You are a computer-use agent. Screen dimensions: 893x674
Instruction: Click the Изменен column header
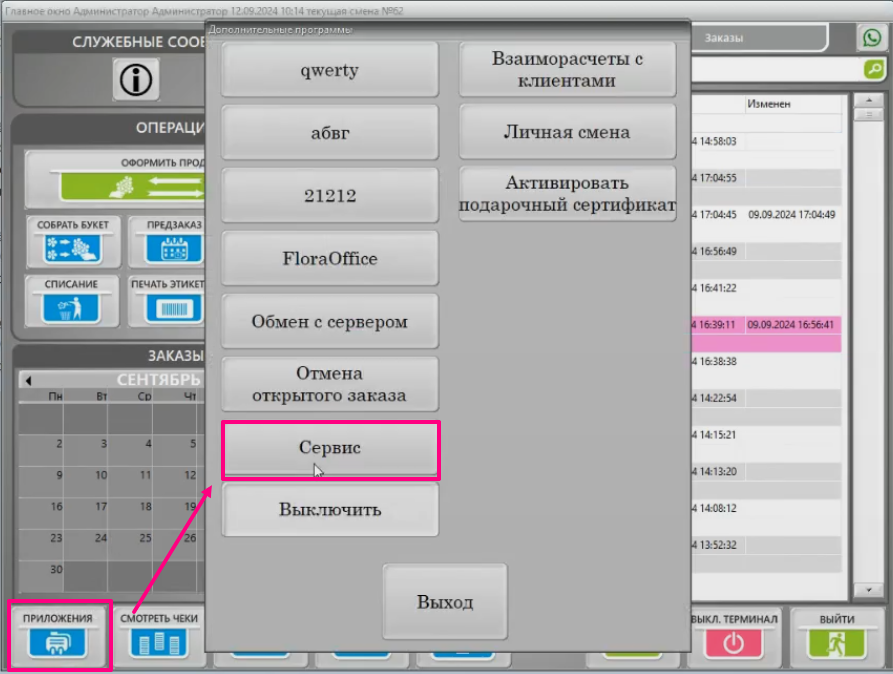[793, 104]
